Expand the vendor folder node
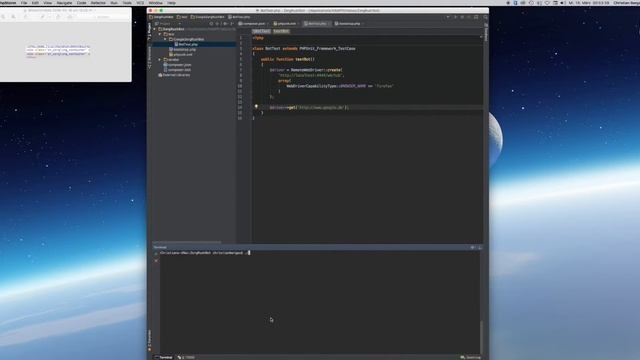This screenshot has height=360, width=640. [160, 60]
